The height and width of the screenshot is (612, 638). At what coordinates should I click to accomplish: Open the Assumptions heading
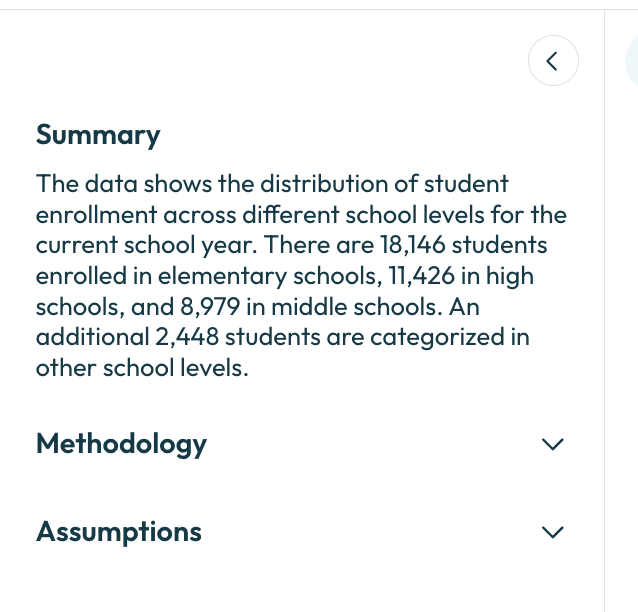pyautogui.click(x=119, y=531)
